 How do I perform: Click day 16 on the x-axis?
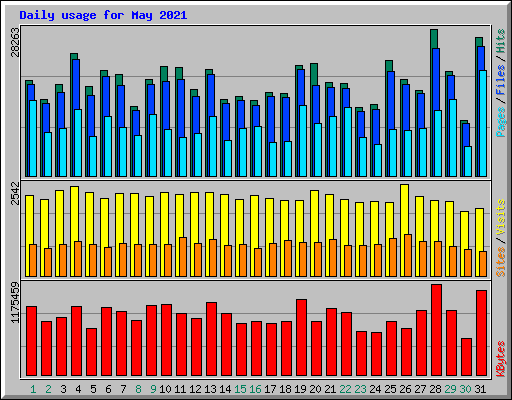tap(255, 389)
